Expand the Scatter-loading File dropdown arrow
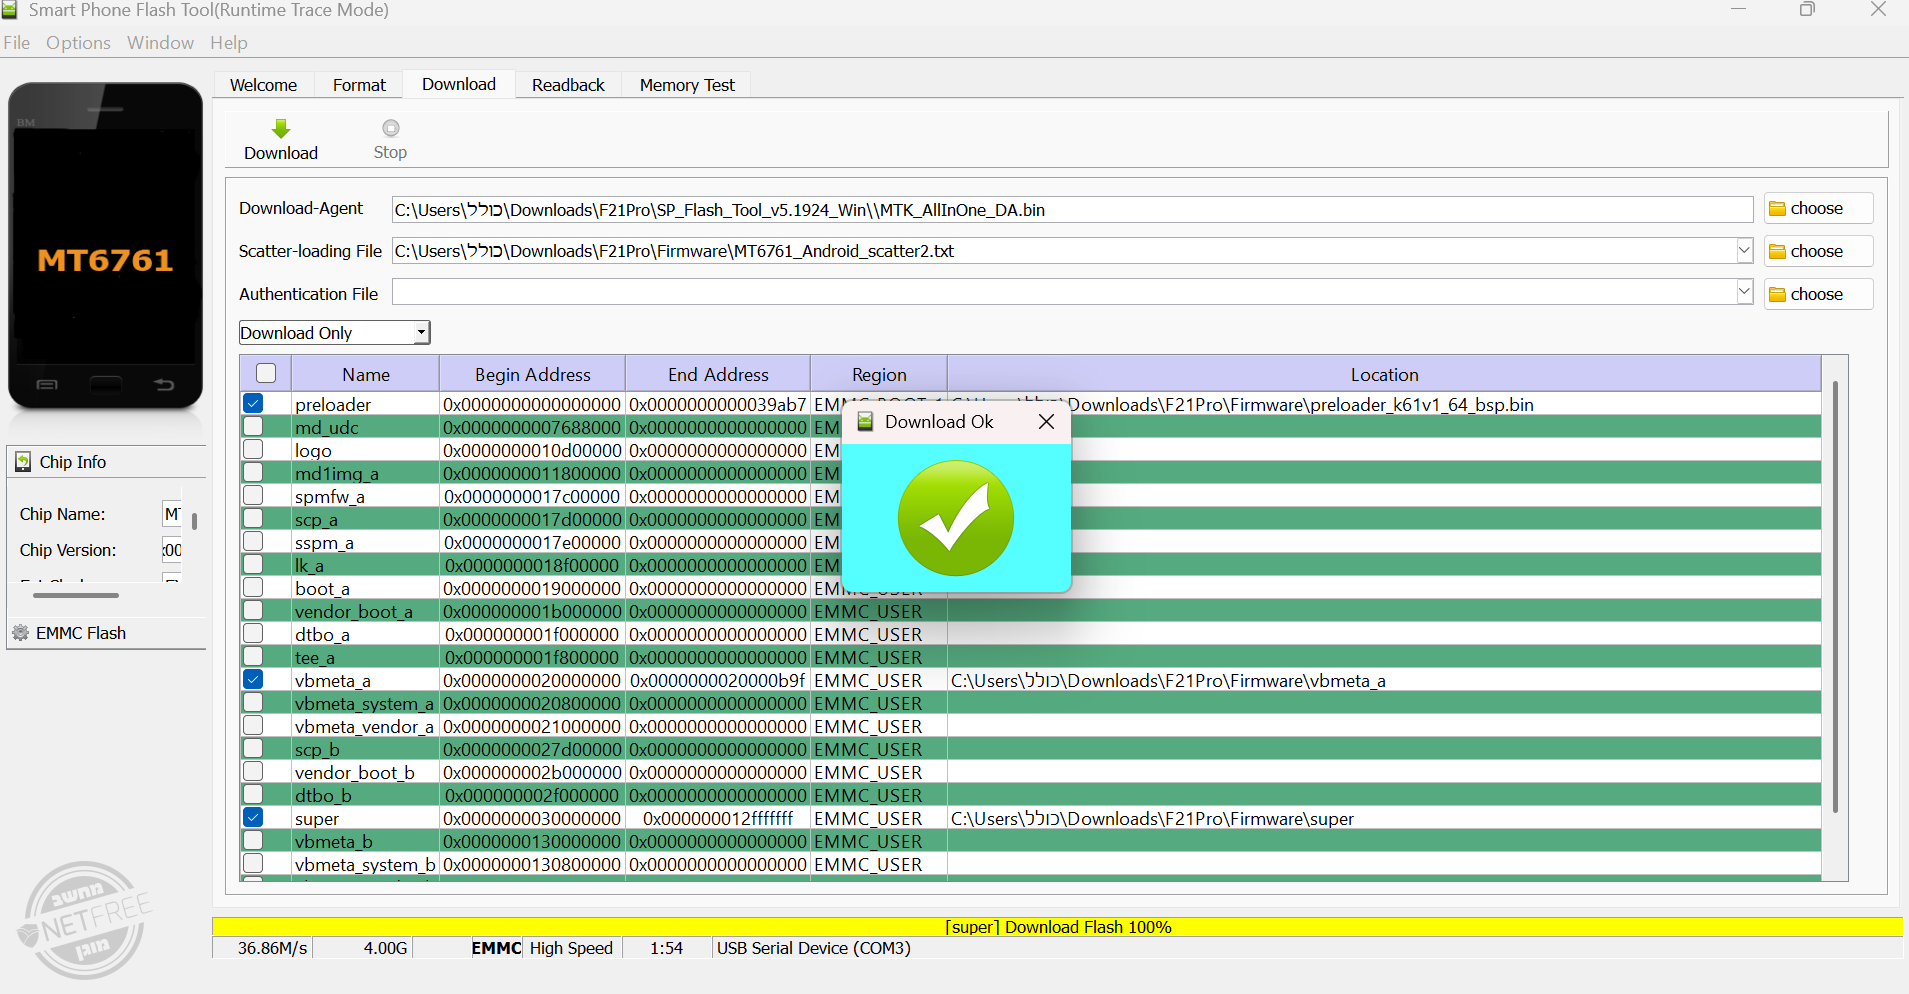Image resolution: width=1909 pixels, height=994 pixels. coord(1744,251)
